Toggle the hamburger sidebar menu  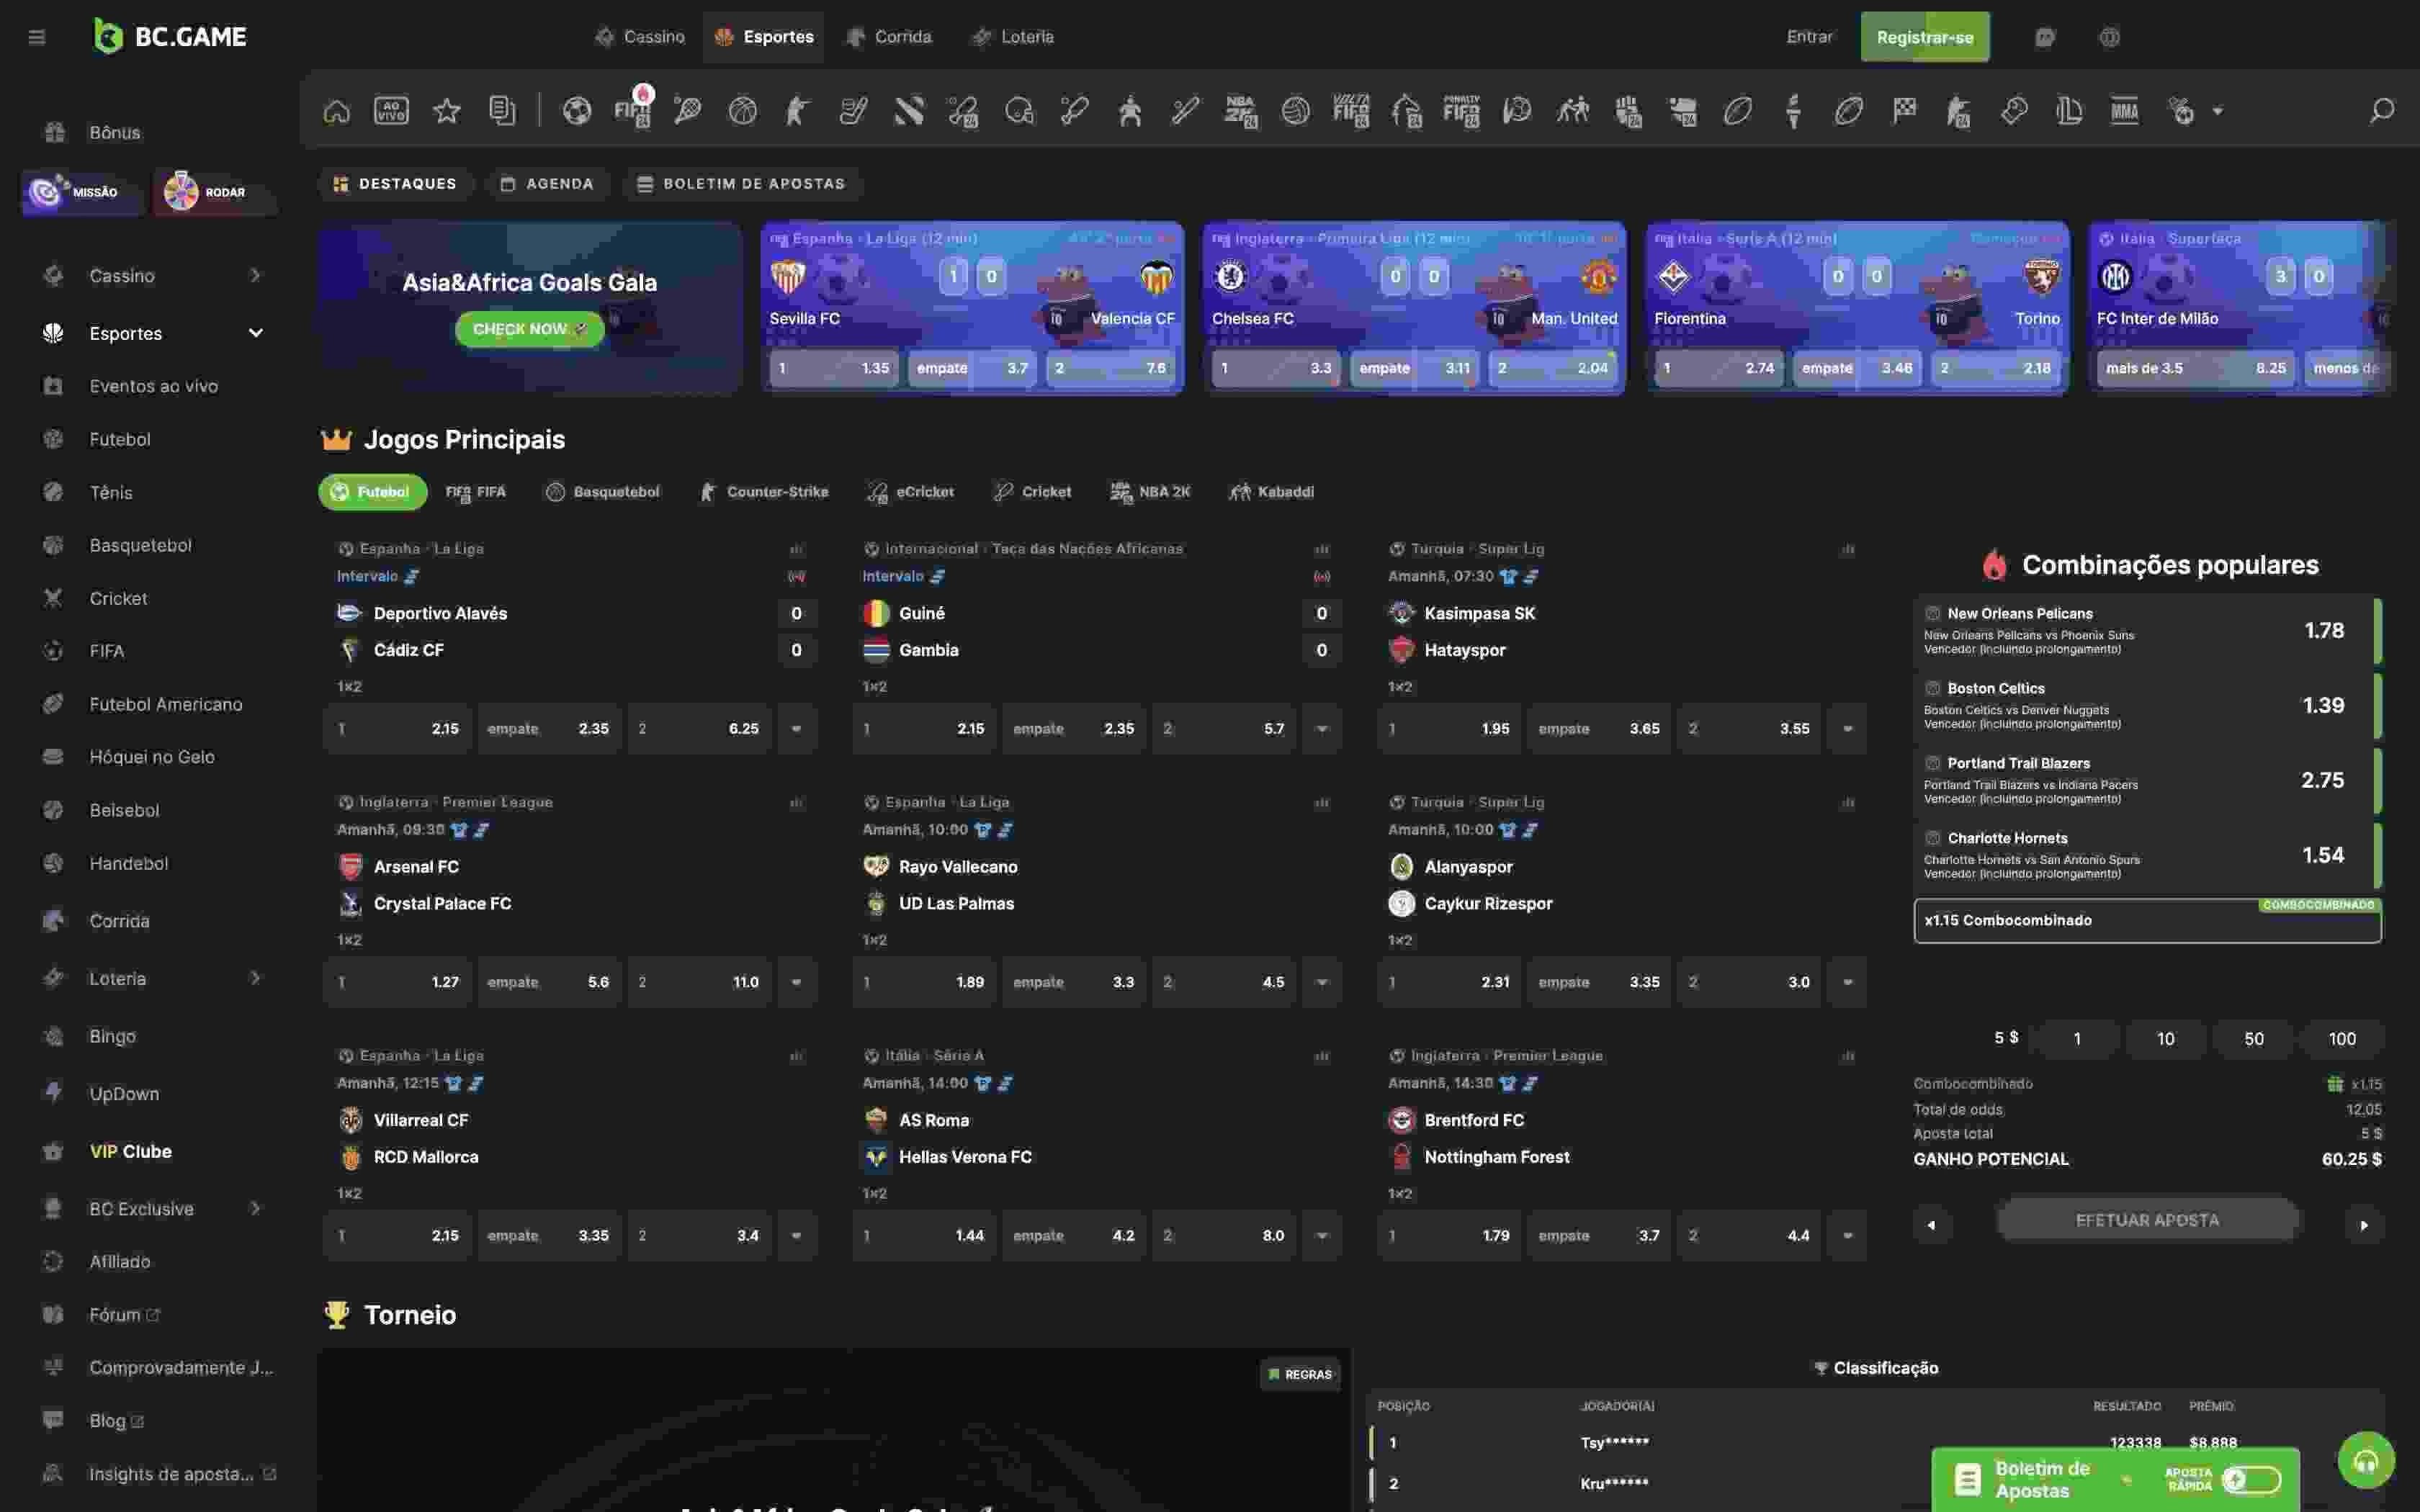pyautogui.click(x=37, y=37)
